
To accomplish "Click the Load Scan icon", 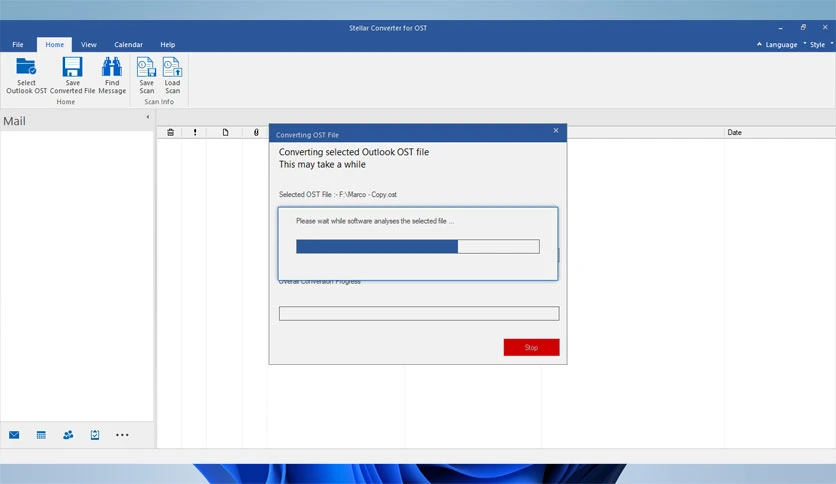I will (172, 67).
